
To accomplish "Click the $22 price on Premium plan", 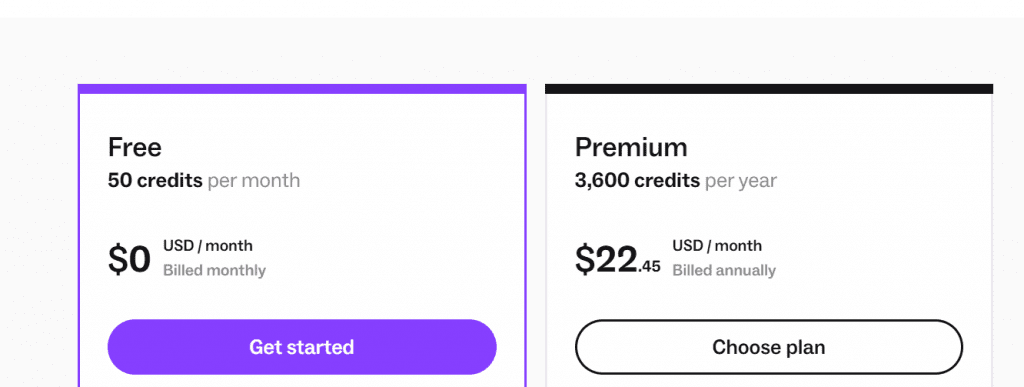I will tap(606, 259).
